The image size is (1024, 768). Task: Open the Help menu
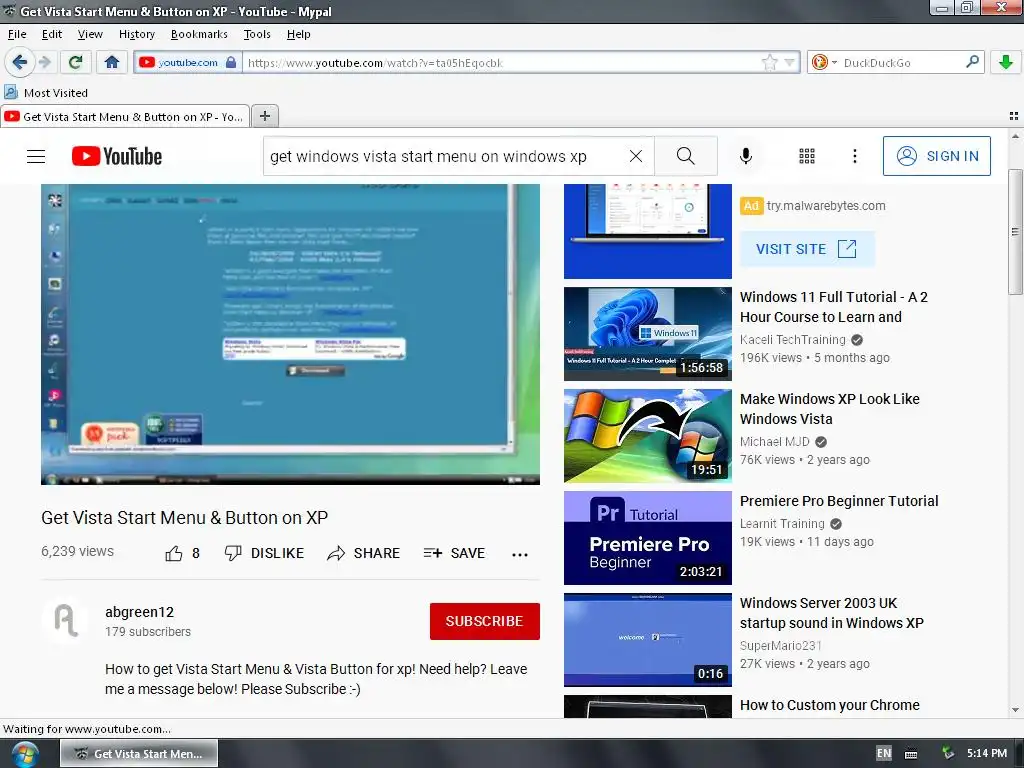[298, 34]
